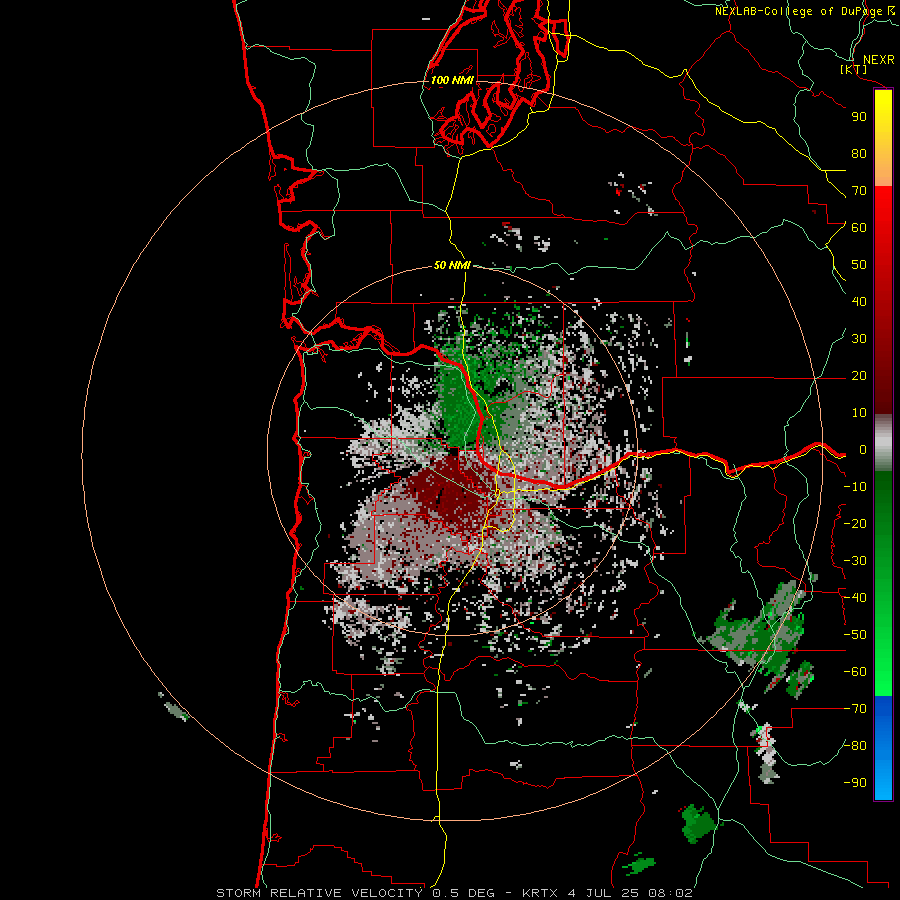
Task: Click the positive 80 scale label
Action: [859, 153]
